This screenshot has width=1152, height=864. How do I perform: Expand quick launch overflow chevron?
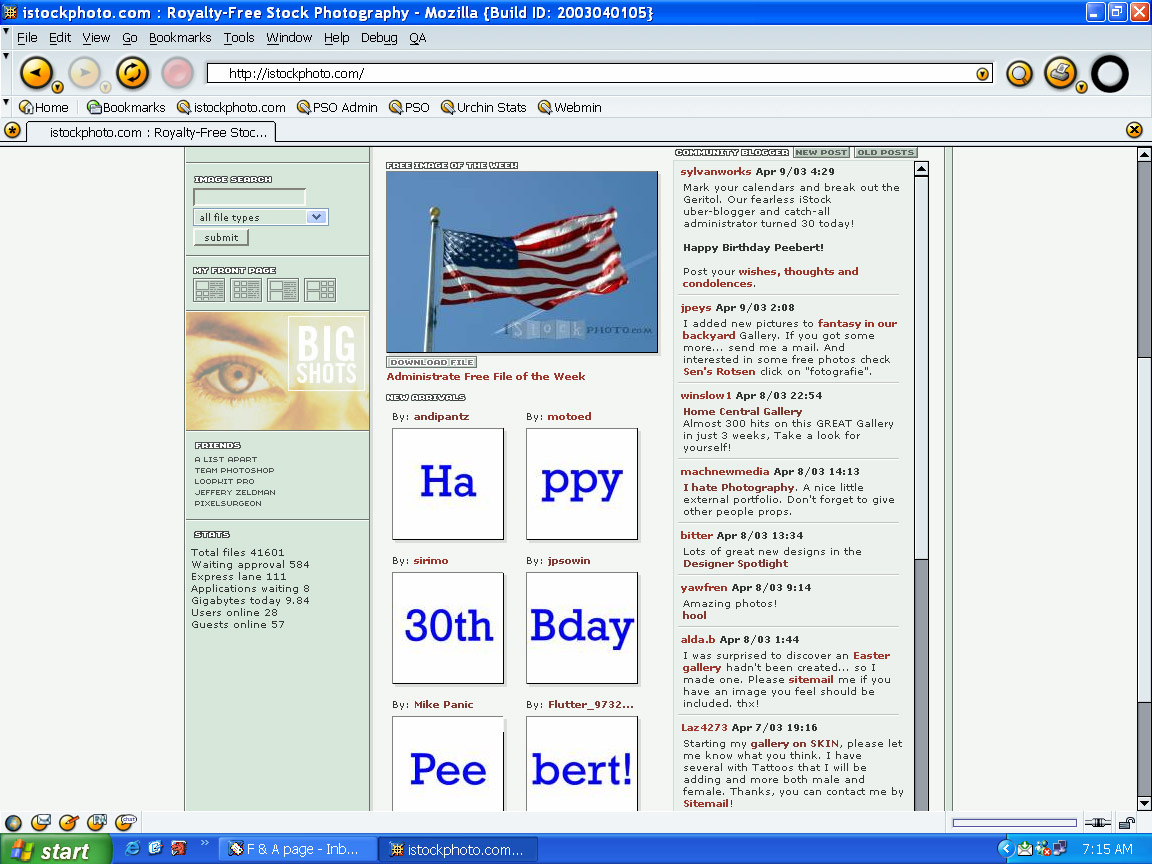coord(204,843)
